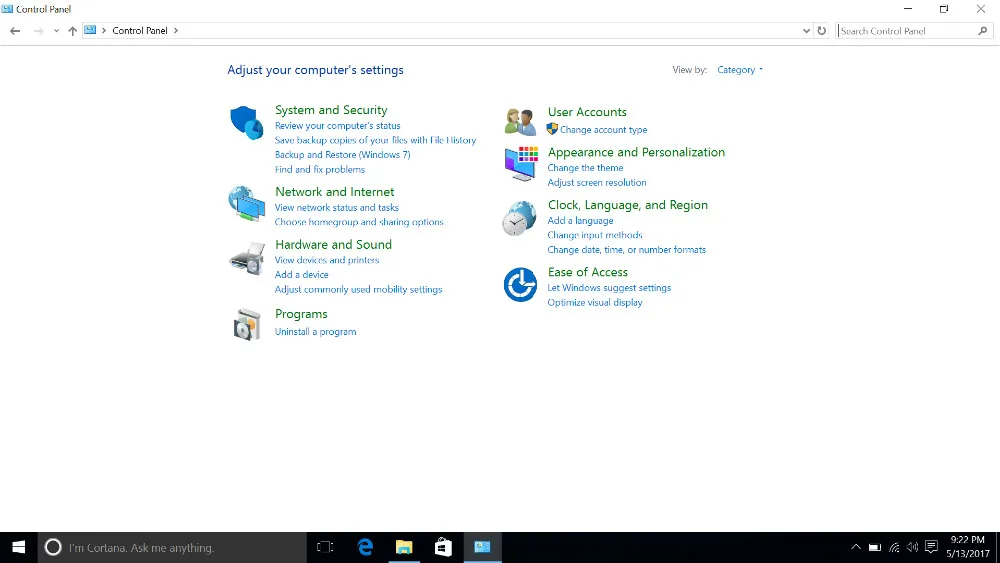
Task: Open the recent locations dropdown arrow
Action: pyautogui.click(x=56, y=31)
